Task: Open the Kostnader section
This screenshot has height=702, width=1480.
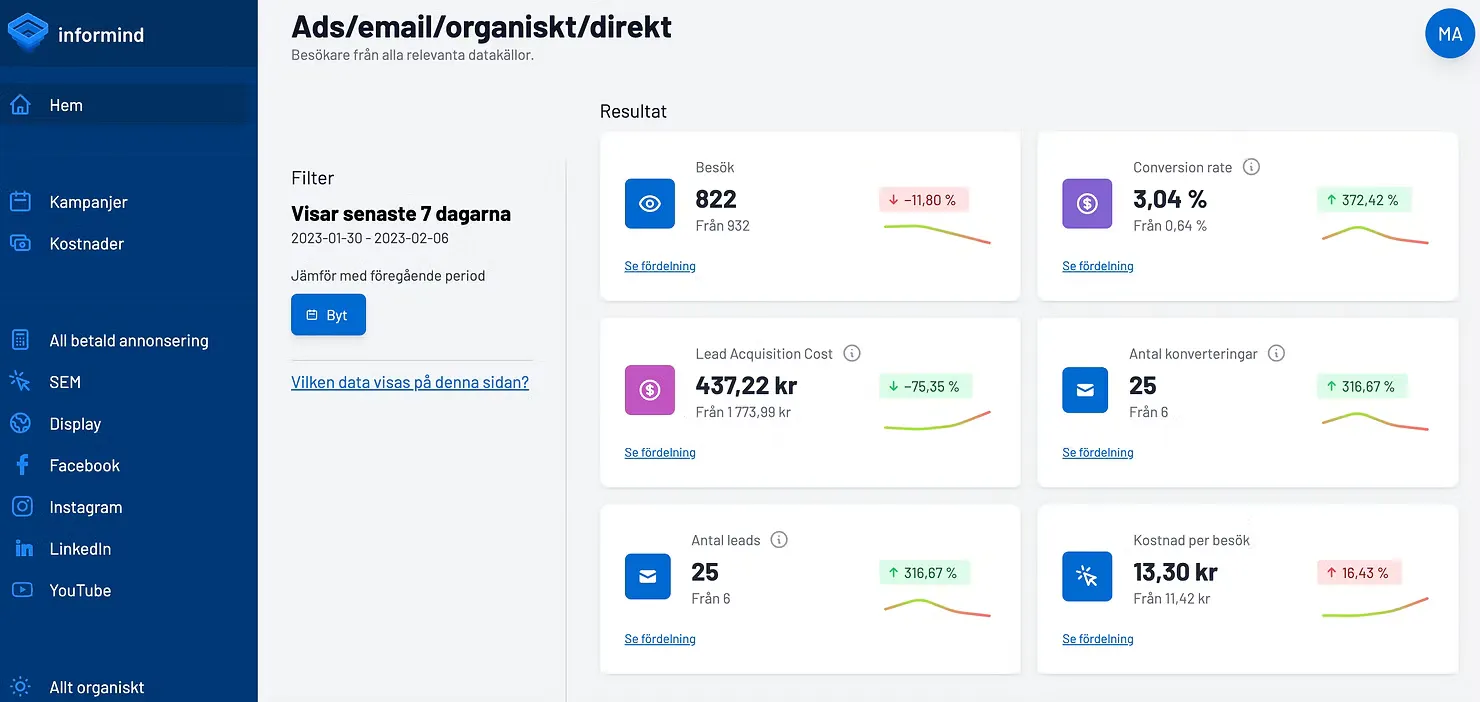Action: pyautogui.click(x=87, y=243)
